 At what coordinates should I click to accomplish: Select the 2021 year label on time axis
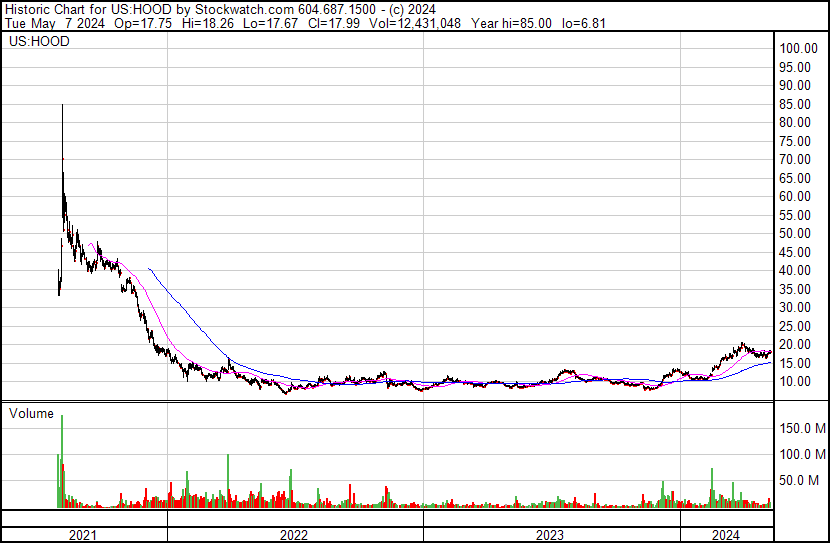click(83, 535)
